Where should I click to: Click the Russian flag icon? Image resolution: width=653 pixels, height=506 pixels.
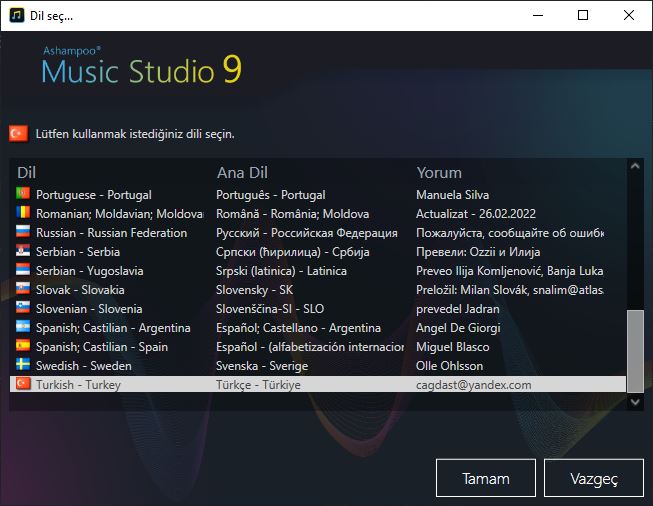(23, 231)
